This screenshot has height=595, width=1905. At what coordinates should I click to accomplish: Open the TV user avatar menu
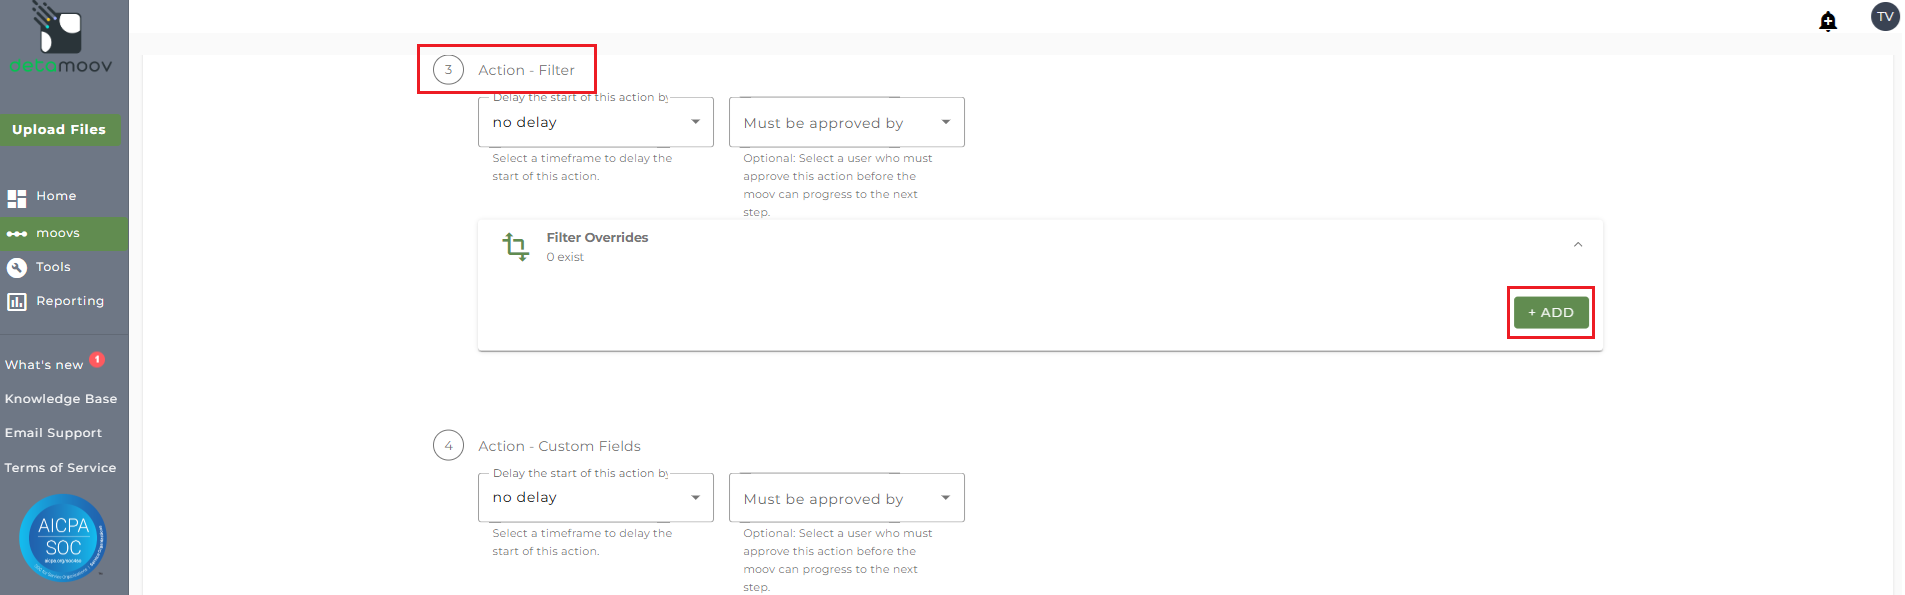(1885, 17)
